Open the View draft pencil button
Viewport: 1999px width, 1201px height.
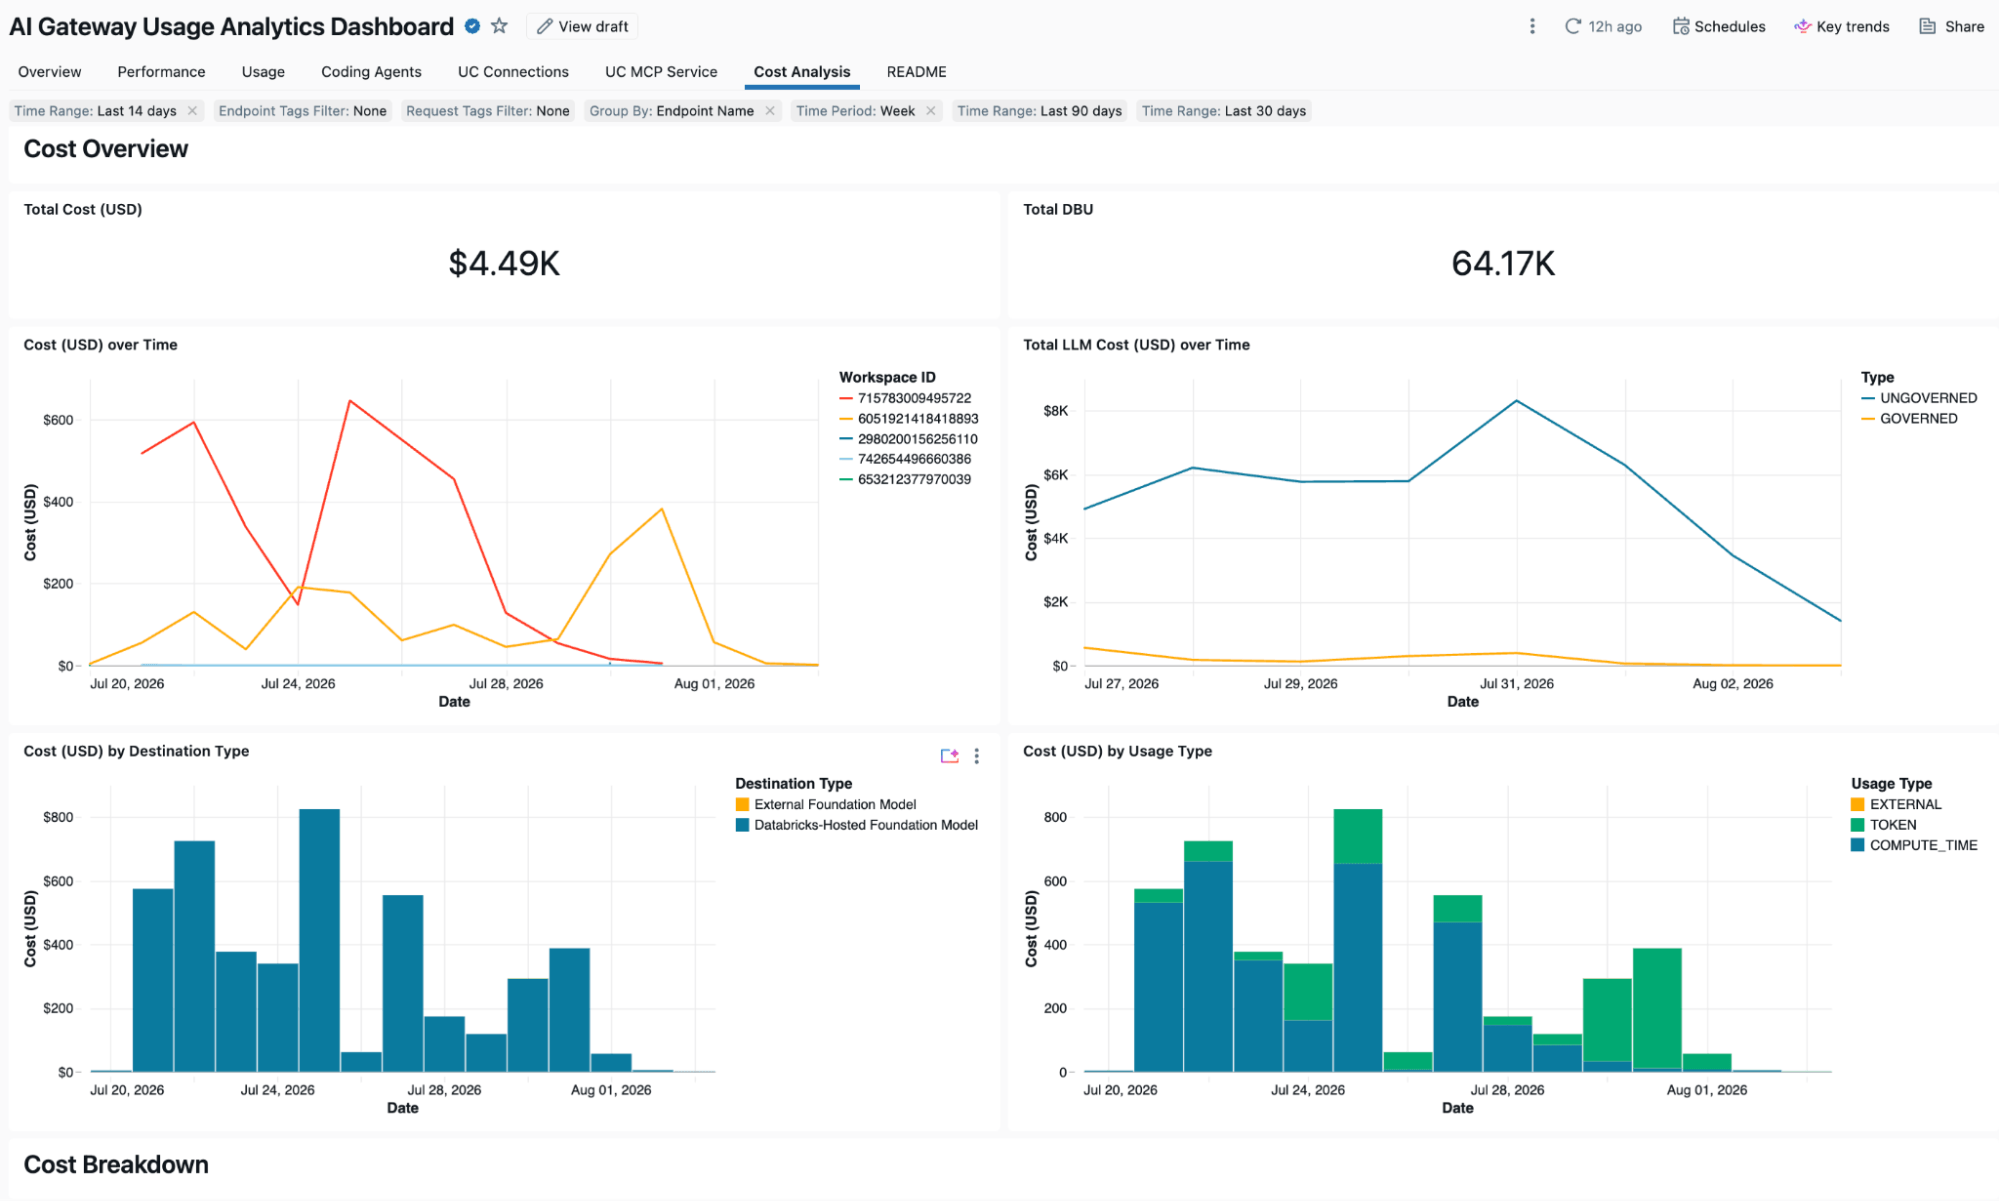click(582, 26)
